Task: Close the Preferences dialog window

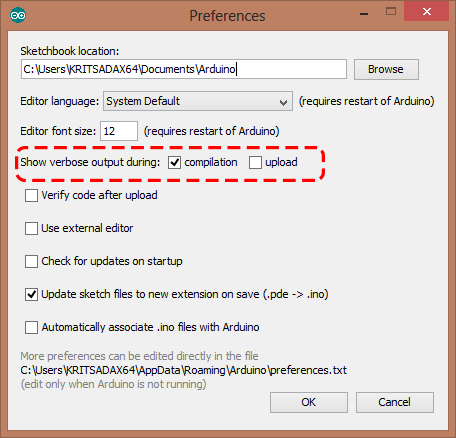Action: coord(427,11)
